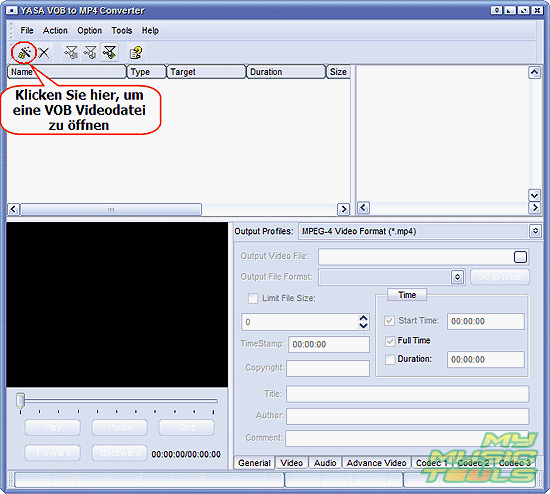Click right panel scroll up arrow
Viewport: 550px width, 494px height.
tap(534, 73)
